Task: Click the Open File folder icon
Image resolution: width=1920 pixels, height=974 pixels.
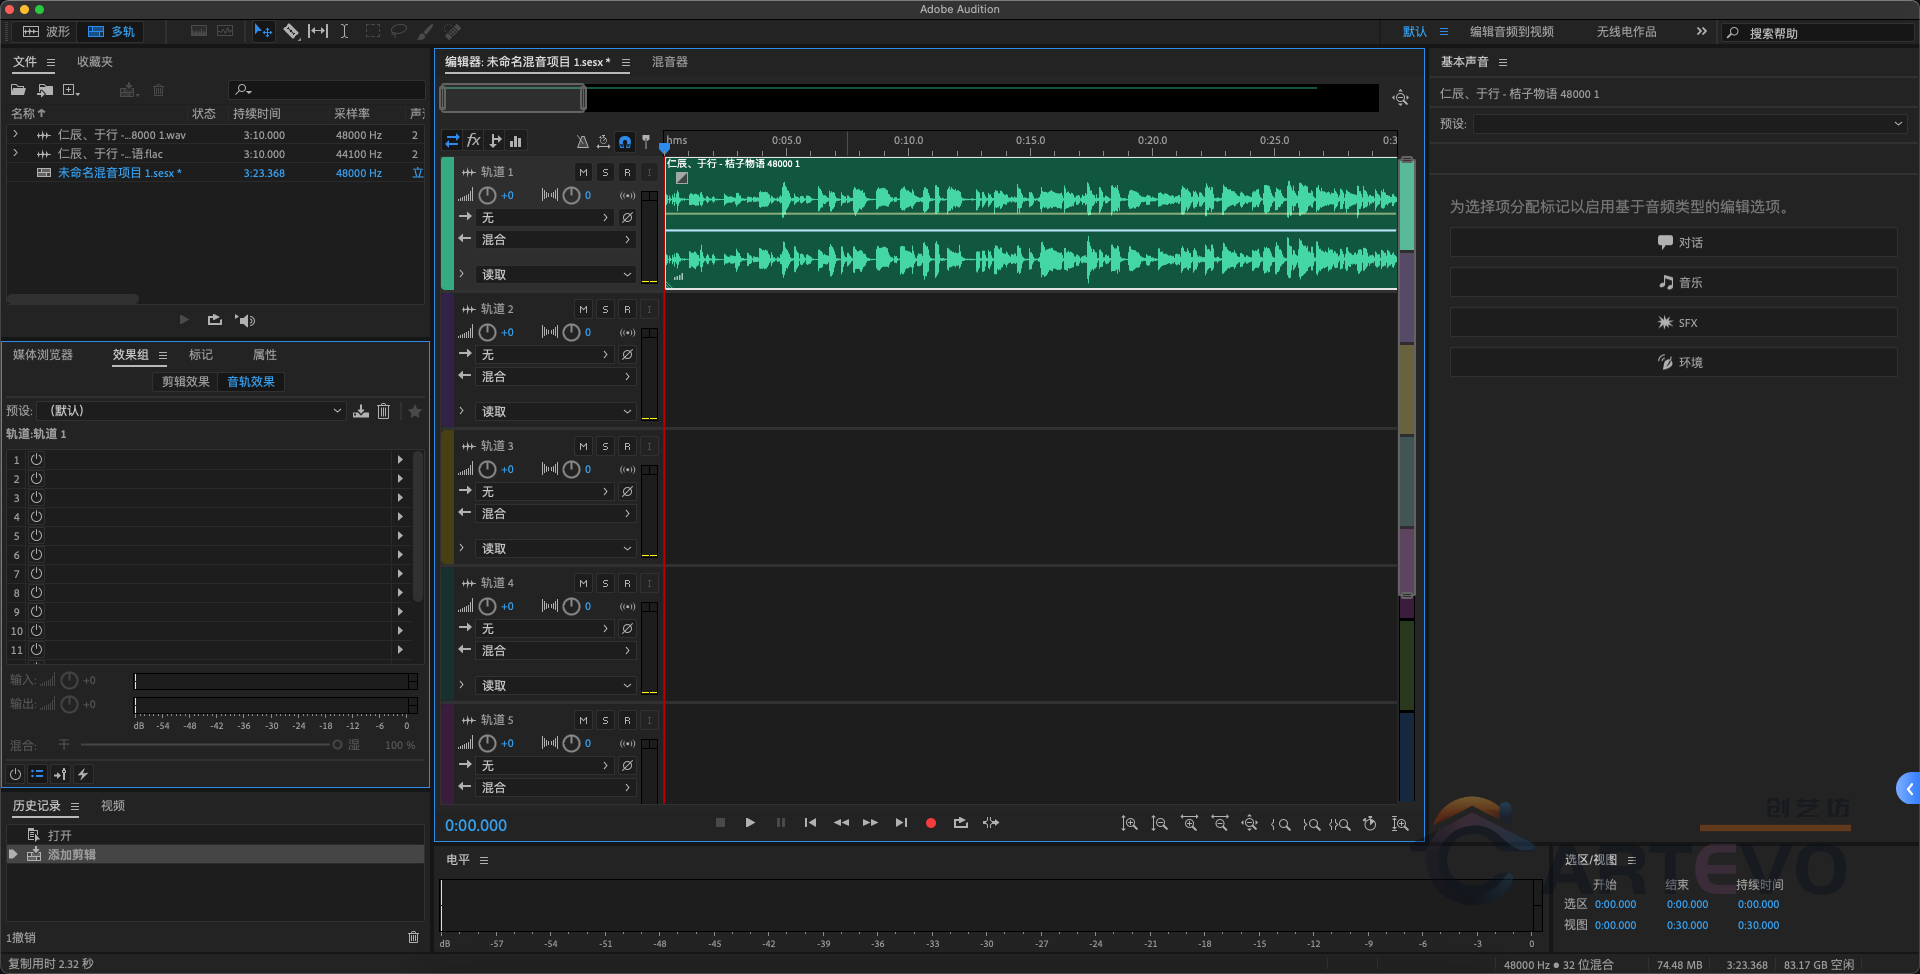Action: pos(18,90)
